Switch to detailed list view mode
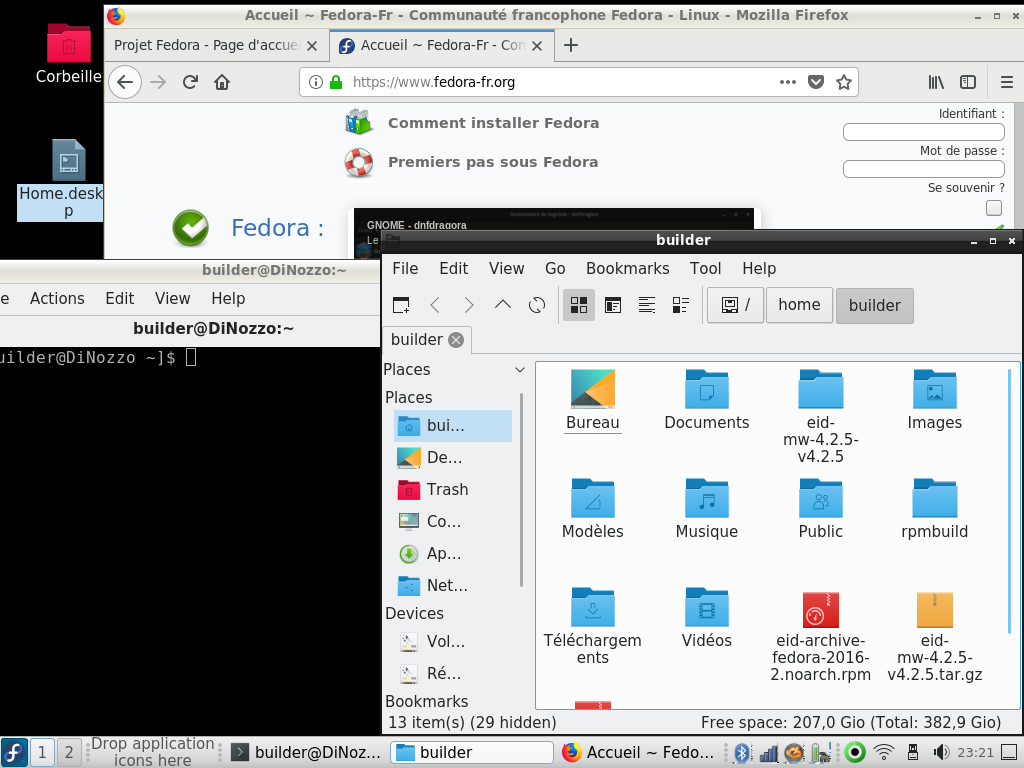The width and height of the screenshot is (1024, 768). pos(680,305)
